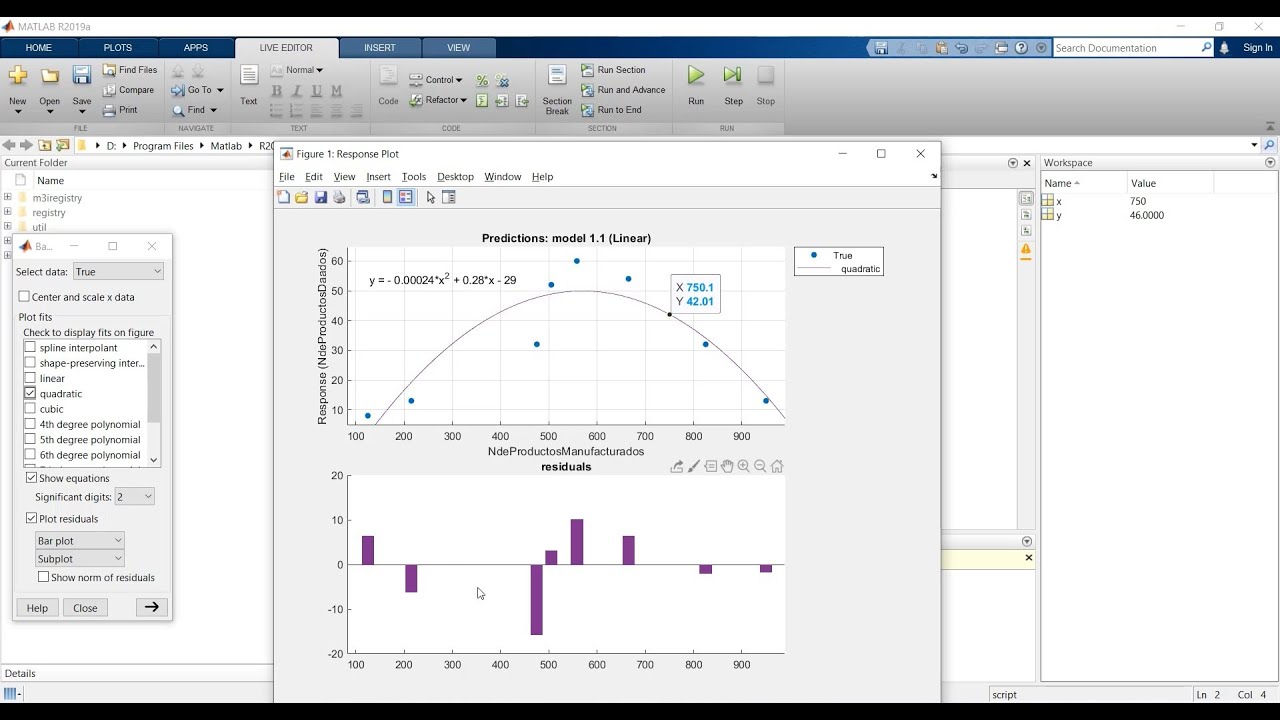Click Run and Advance button

pyautogui.click(x=622, y=90)
